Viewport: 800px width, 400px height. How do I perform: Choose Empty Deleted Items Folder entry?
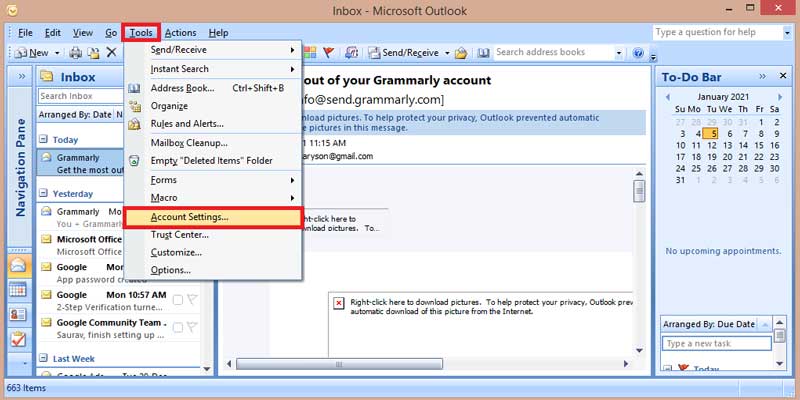pyautogui.click(x=213, y=161)
